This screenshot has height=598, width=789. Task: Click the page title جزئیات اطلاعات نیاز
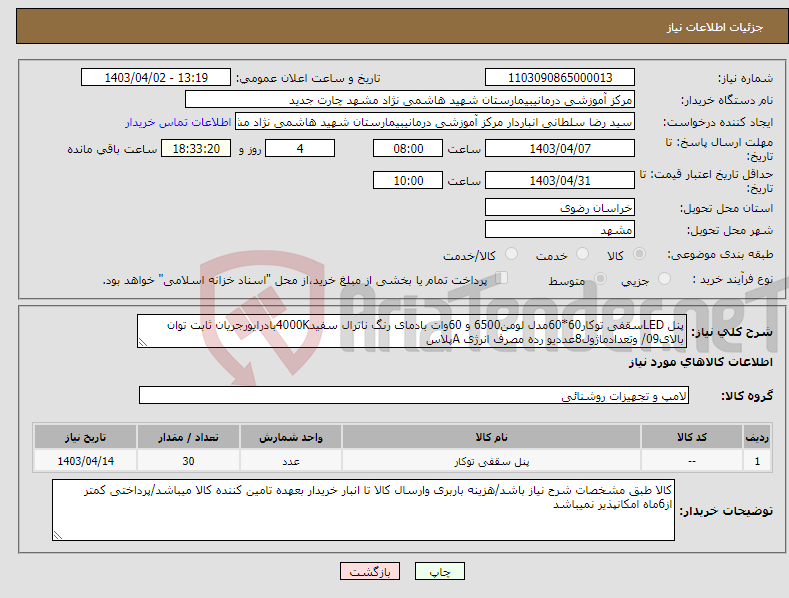point(715,27)
